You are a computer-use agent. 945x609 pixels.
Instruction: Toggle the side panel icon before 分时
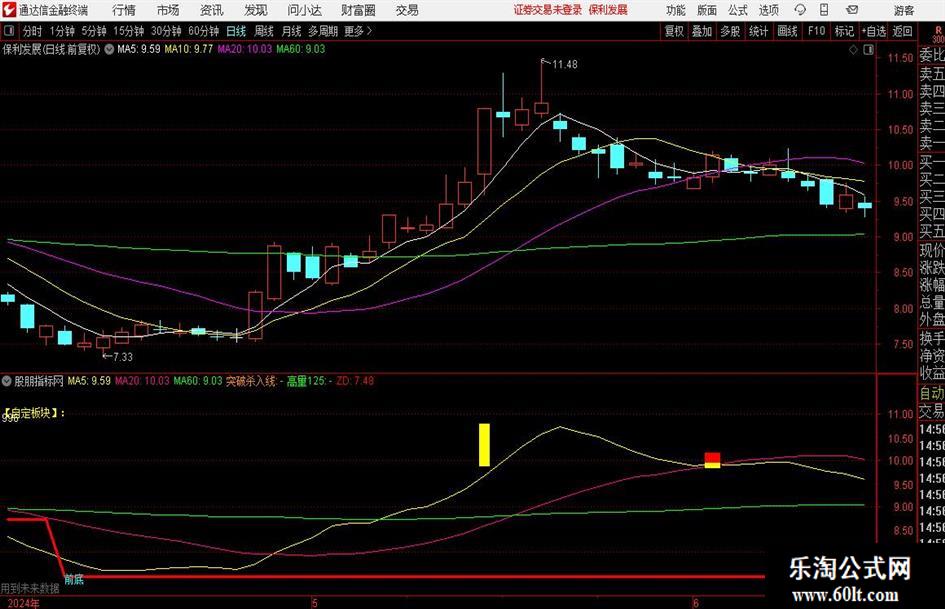[9, 31]
